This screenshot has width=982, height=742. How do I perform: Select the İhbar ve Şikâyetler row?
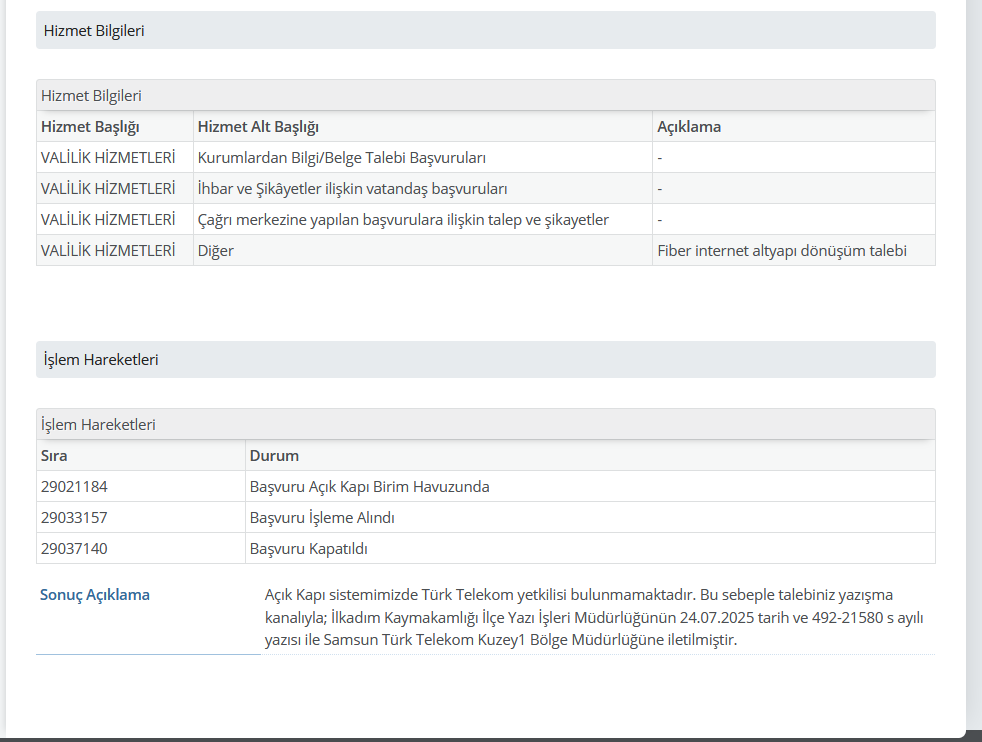click(x=485, y=188)
